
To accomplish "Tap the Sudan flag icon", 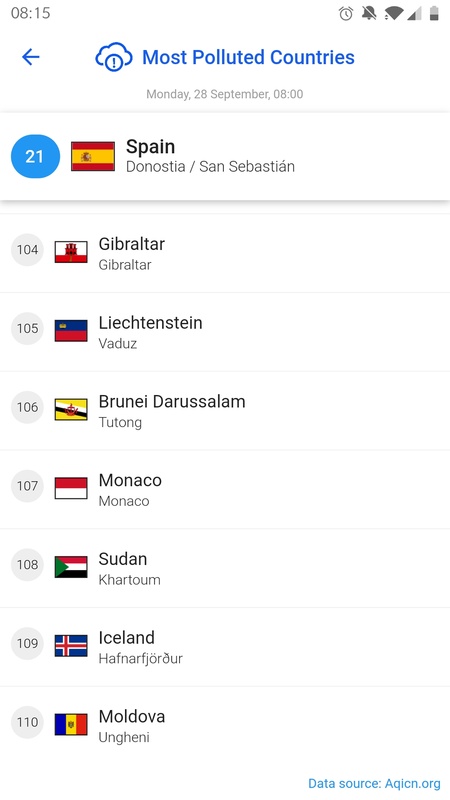I will coord(71,567).
